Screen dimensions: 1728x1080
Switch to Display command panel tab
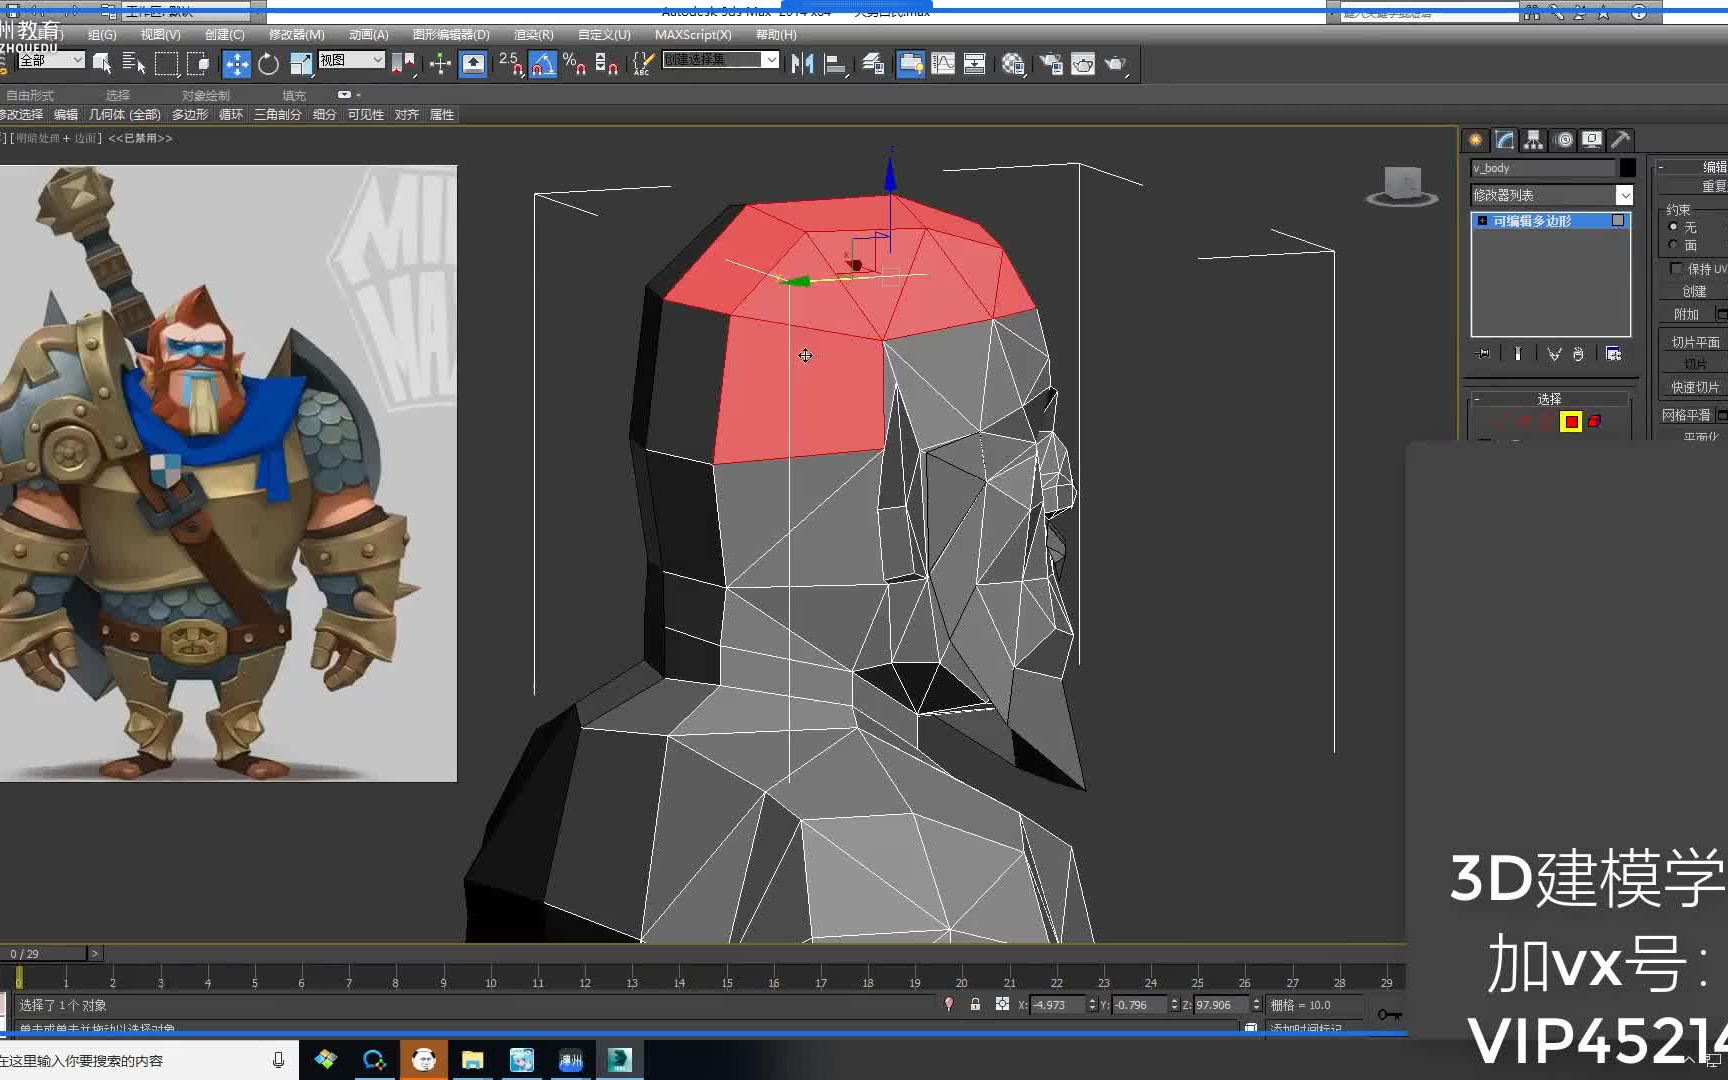[1592, 140]
